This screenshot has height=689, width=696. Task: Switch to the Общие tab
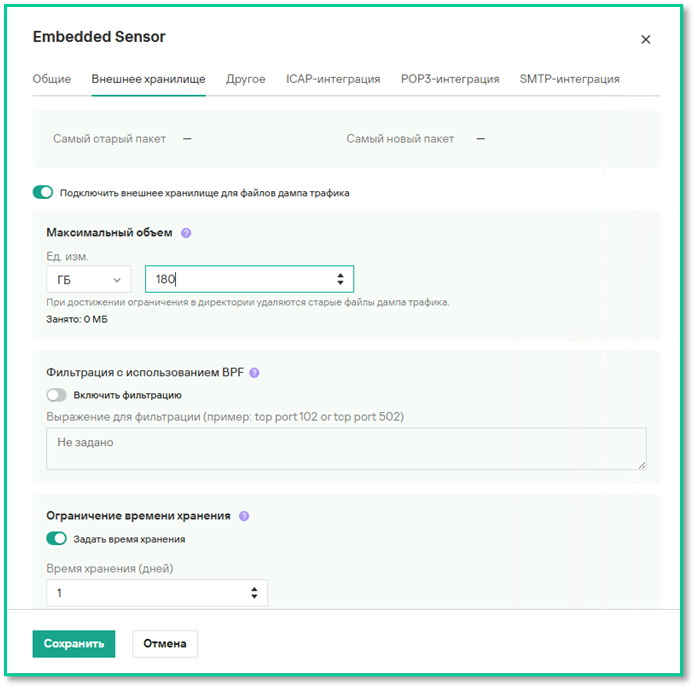pos(52,79)
